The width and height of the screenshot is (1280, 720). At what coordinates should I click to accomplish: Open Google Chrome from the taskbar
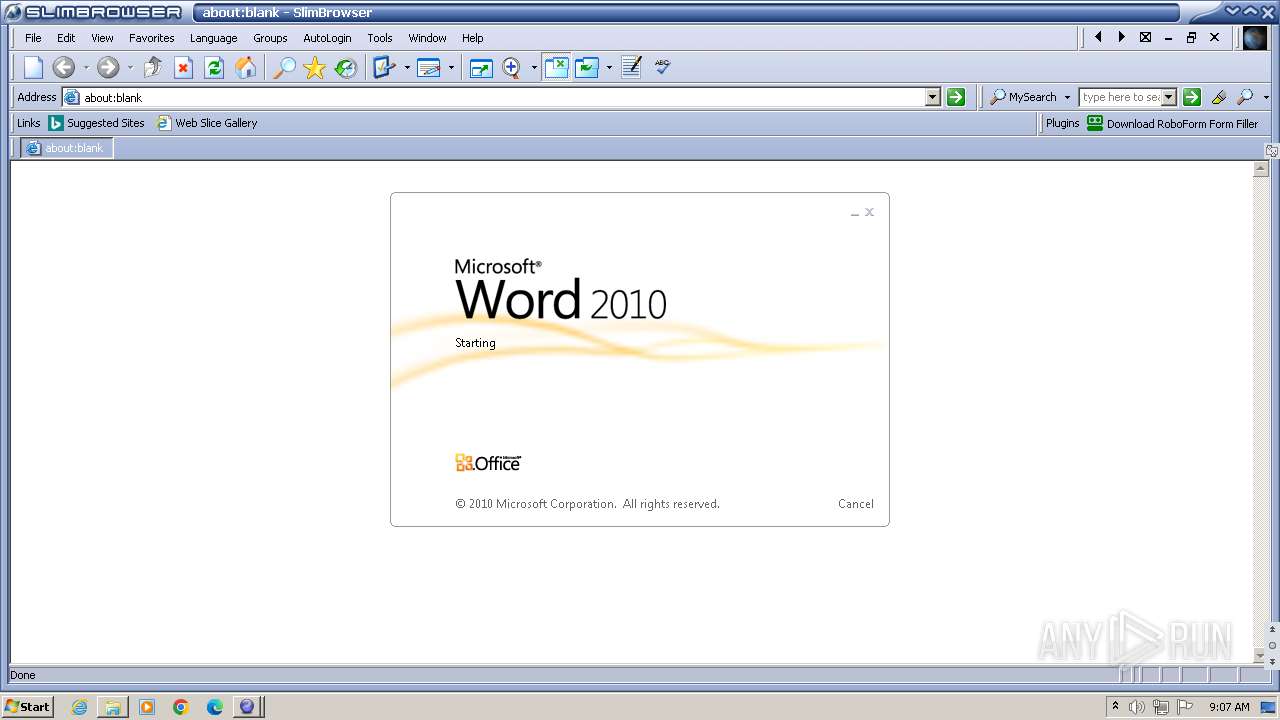coord(181,707)
